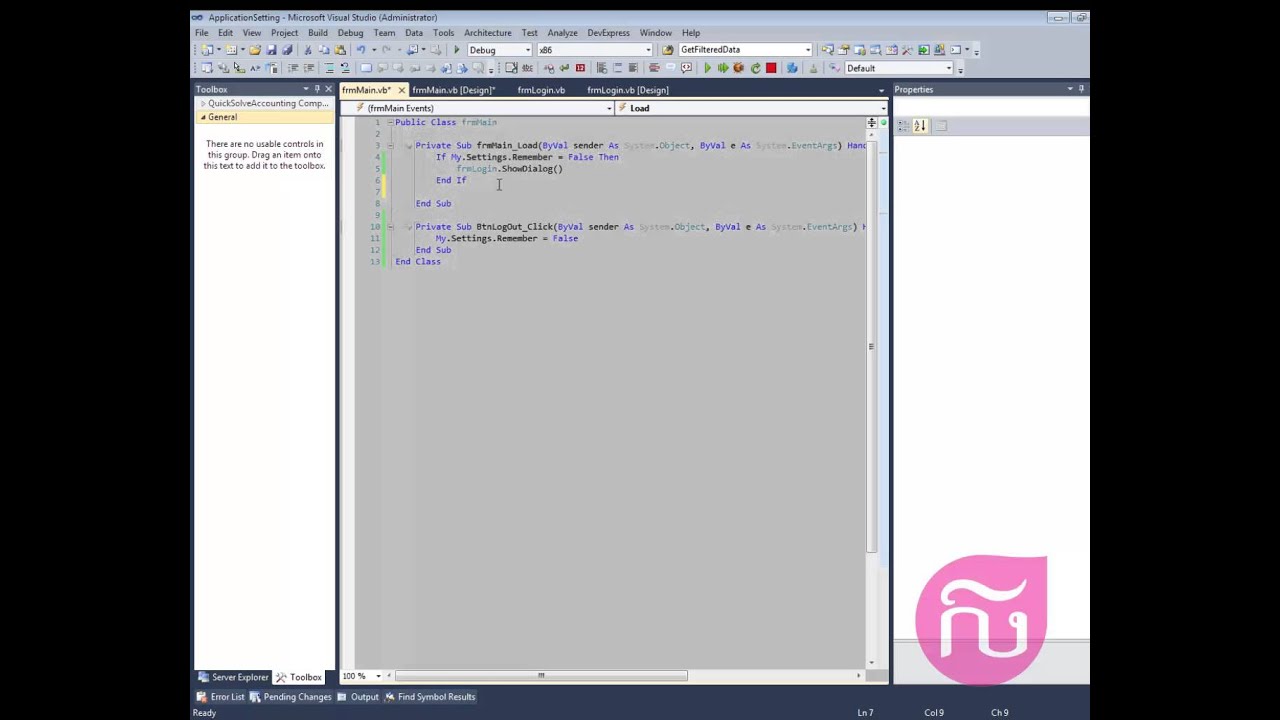The image size is (1280, 720).
Task: Open the Server Explorer tab
Action: coord(233,677)
